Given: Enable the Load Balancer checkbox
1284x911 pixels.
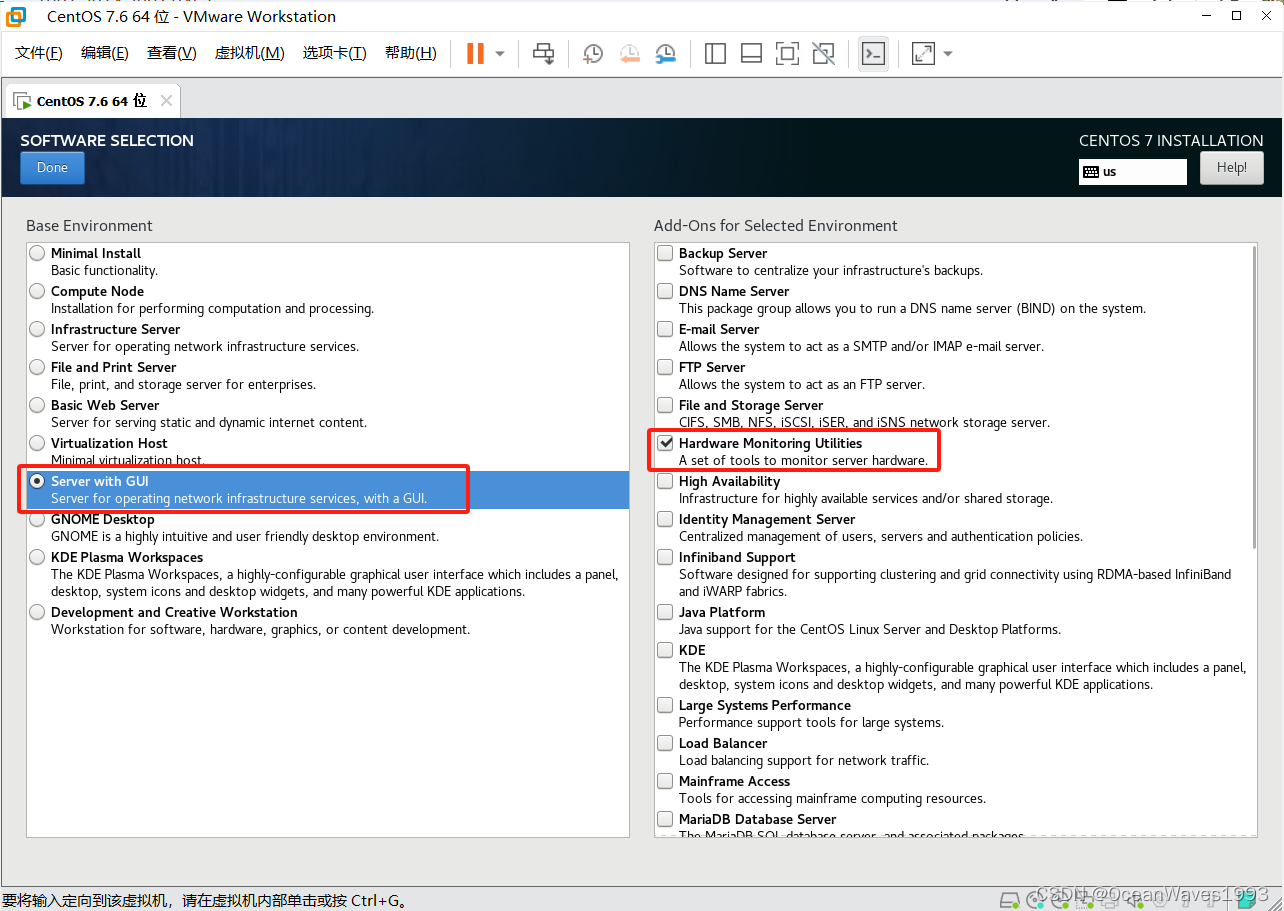Looking at the screenshot, I should tap(665, 743).
